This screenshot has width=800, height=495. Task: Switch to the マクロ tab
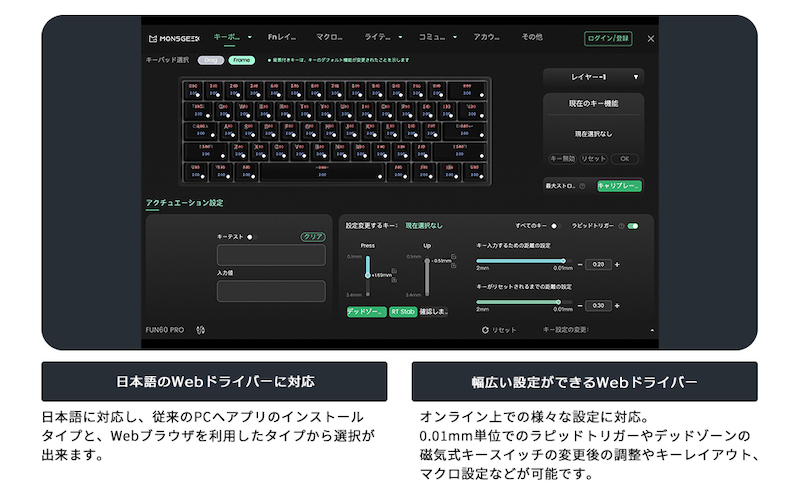coord(328,38)
